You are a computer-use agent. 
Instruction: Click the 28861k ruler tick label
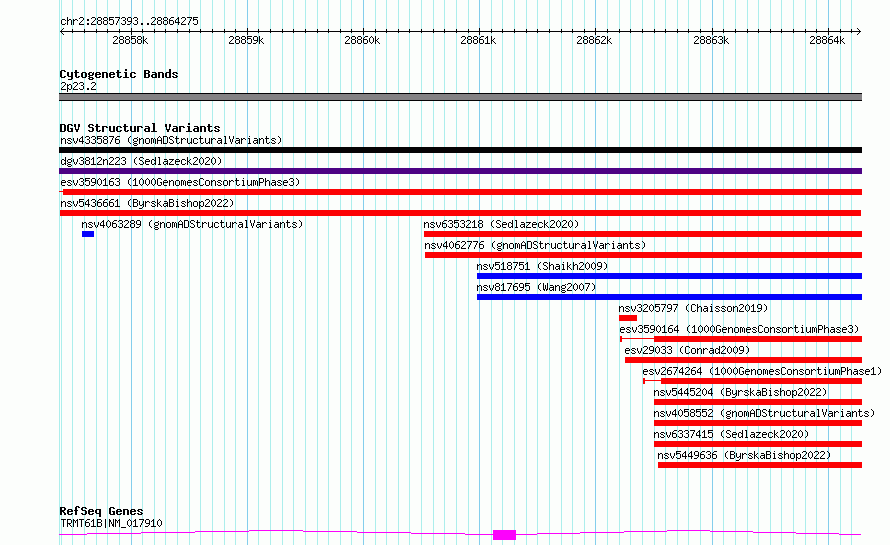pos(478,40)
